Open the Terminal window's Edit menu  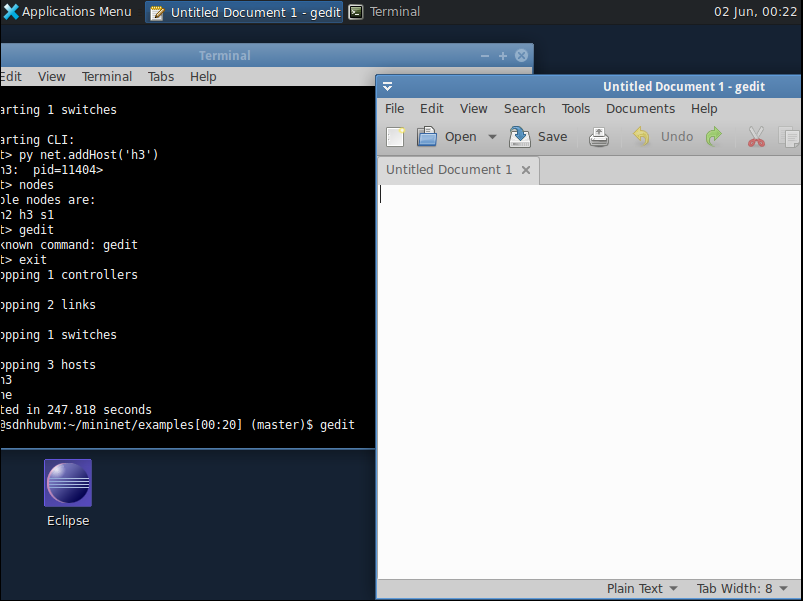click(x=11, y=76)
